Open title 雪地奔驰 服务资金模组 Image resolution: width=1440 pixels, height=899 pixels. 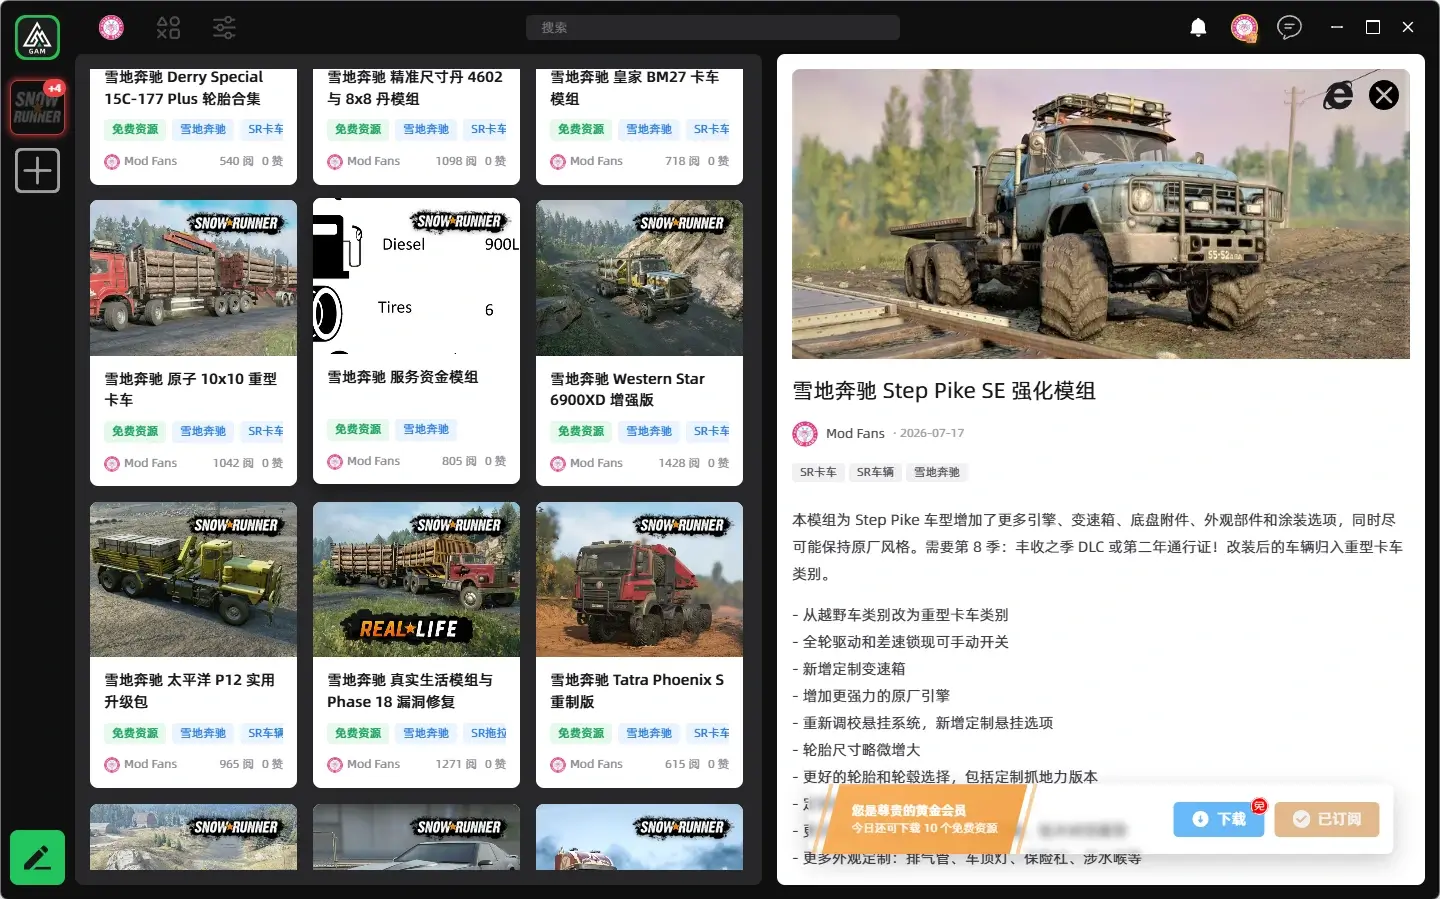click(x=402, y=377)
